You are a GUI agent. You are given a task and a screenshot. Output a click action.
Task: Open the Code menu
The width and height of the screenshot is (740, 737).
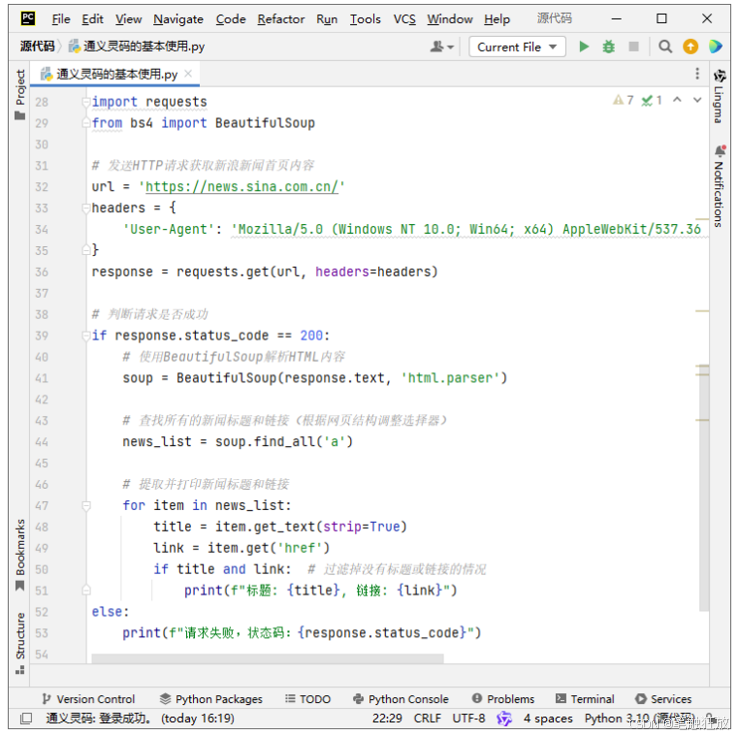(231, 19)
